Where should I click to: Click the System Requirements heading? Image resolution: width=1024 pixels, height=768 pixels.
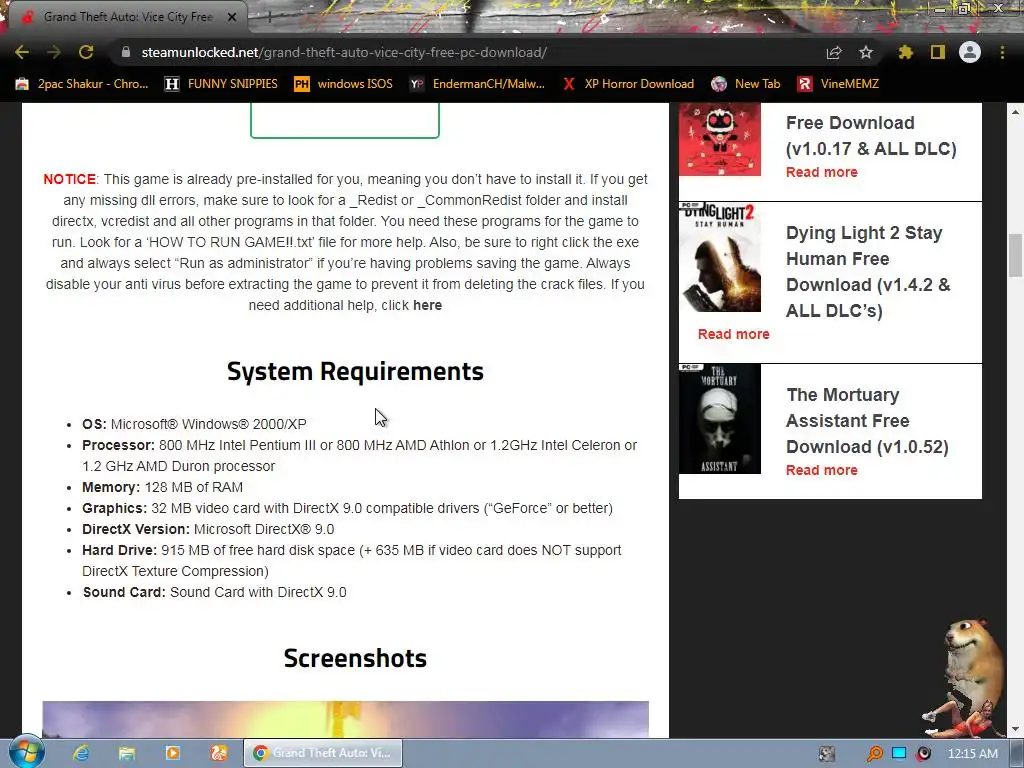click(x=355, y=371)
